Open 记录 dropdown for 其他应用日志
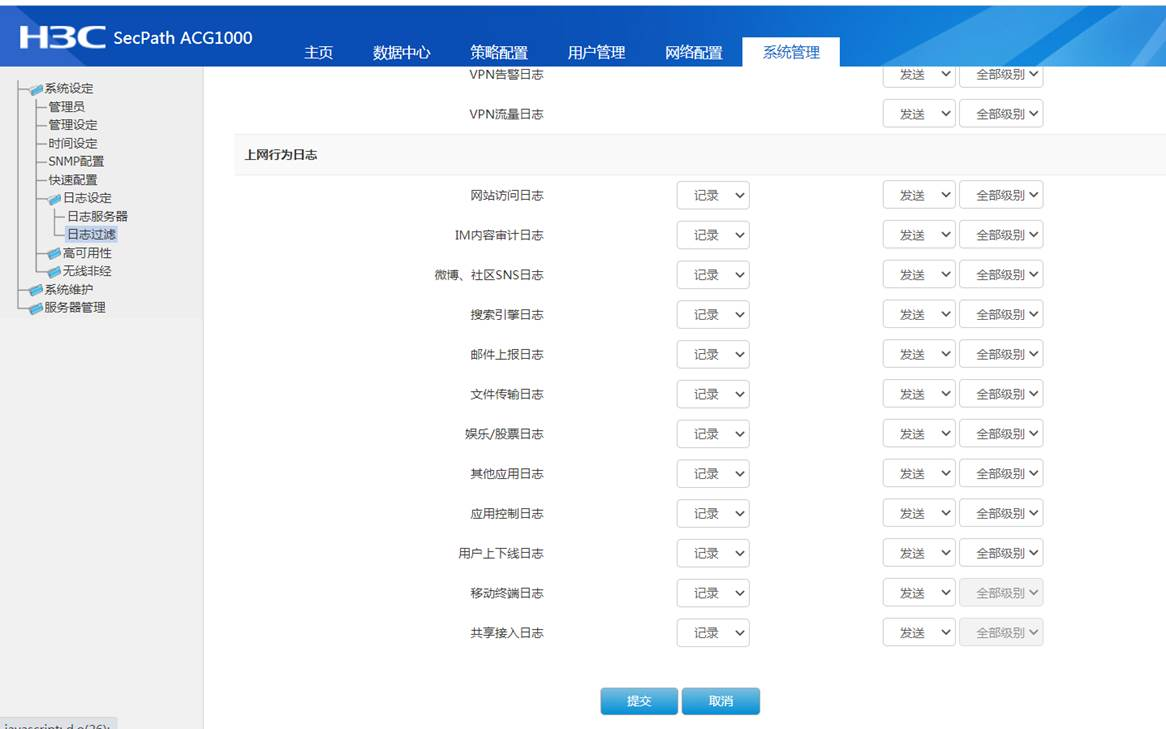This screenshot has height=729, width=1166. pyautogui.click(x=713, y=474)
